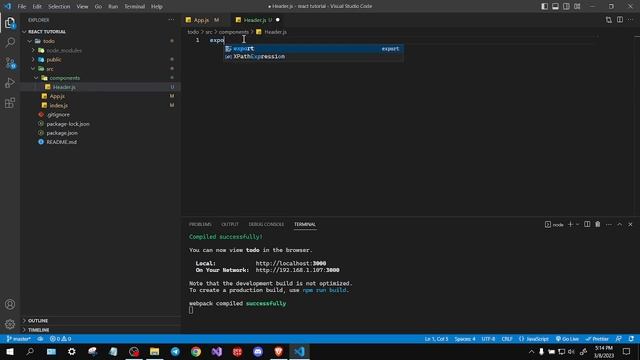Open the Accounts menu icon
The height and width of the screenshot is (360, 640).
[x=10, y=304]
